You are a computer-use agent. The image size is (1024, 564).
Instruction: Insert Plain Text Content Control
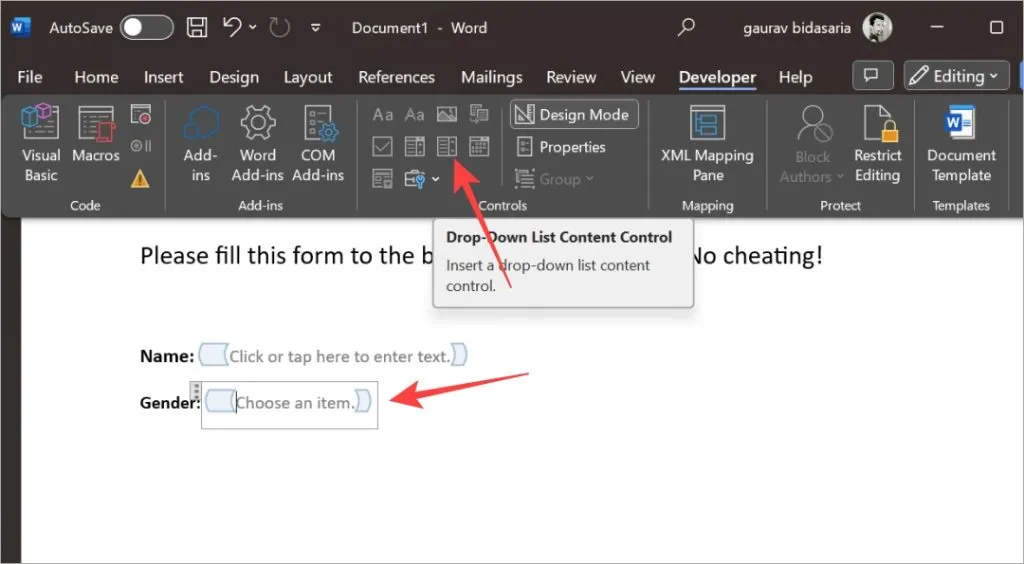click(x=415, y=115)
